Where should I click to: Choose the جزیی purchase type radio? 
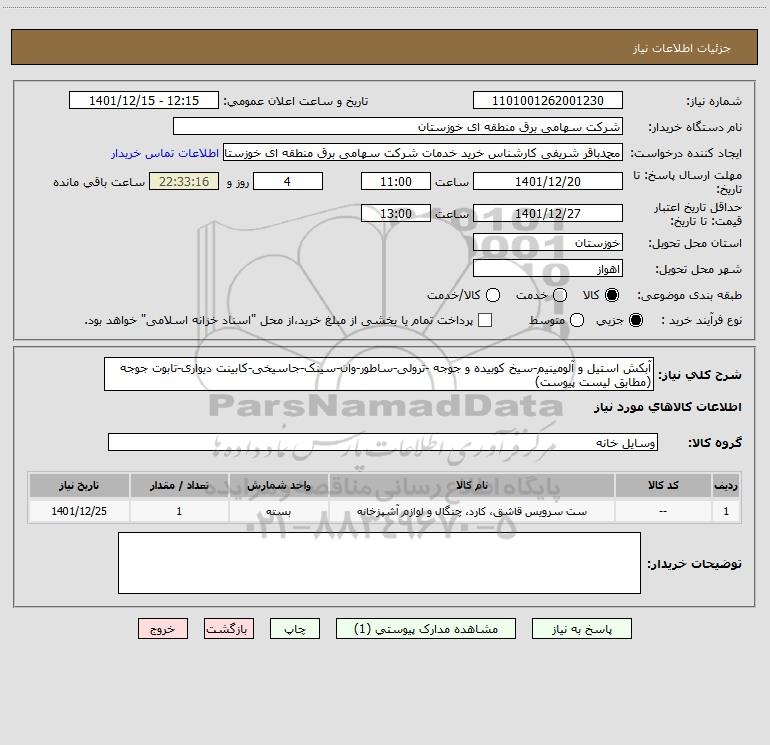pyautogui.click(x=636, y=320)
